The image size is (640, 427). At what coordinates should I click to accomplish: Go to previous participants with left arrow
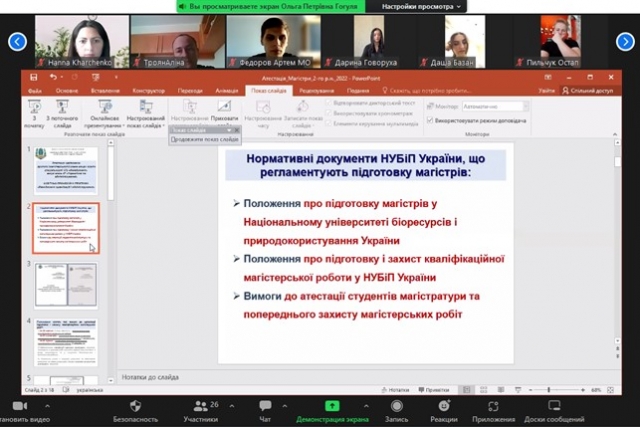(x=18, y=42)
